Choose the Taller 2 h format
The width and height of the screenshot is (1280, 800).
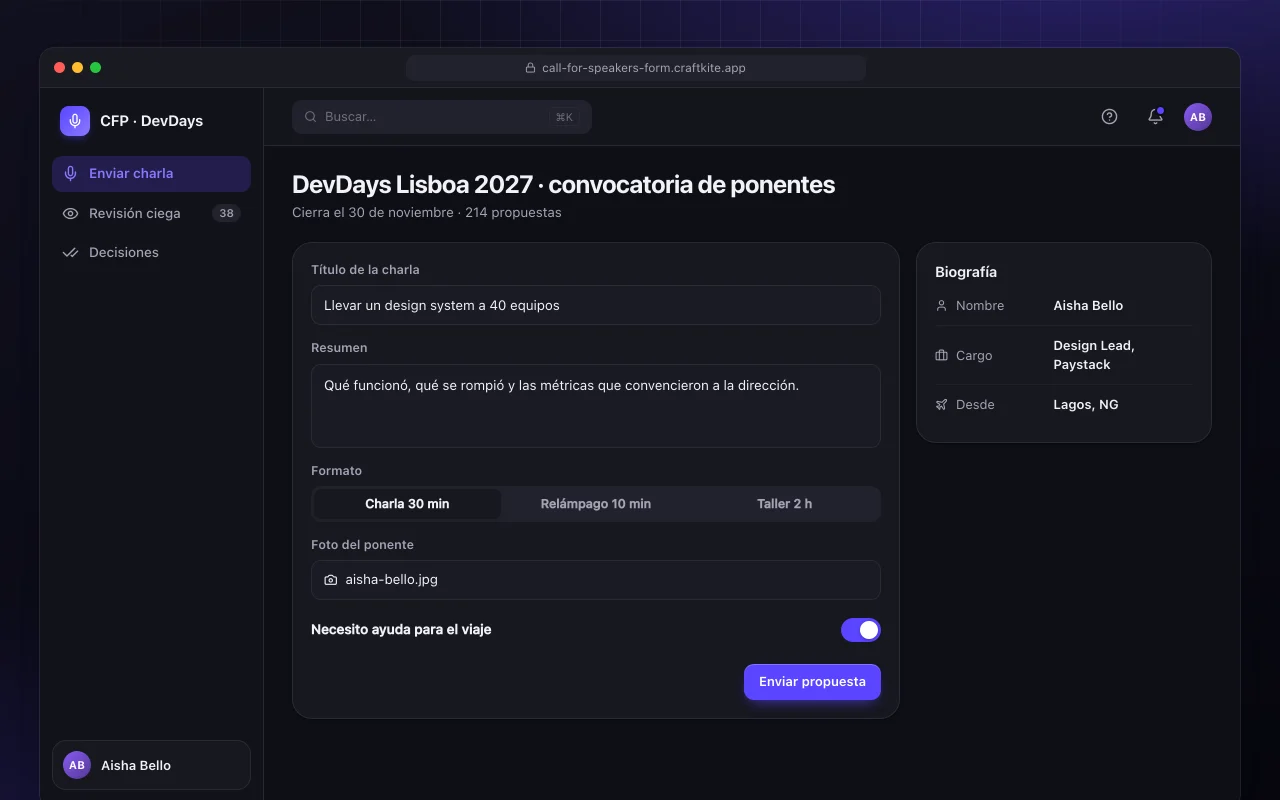point(785,504)
